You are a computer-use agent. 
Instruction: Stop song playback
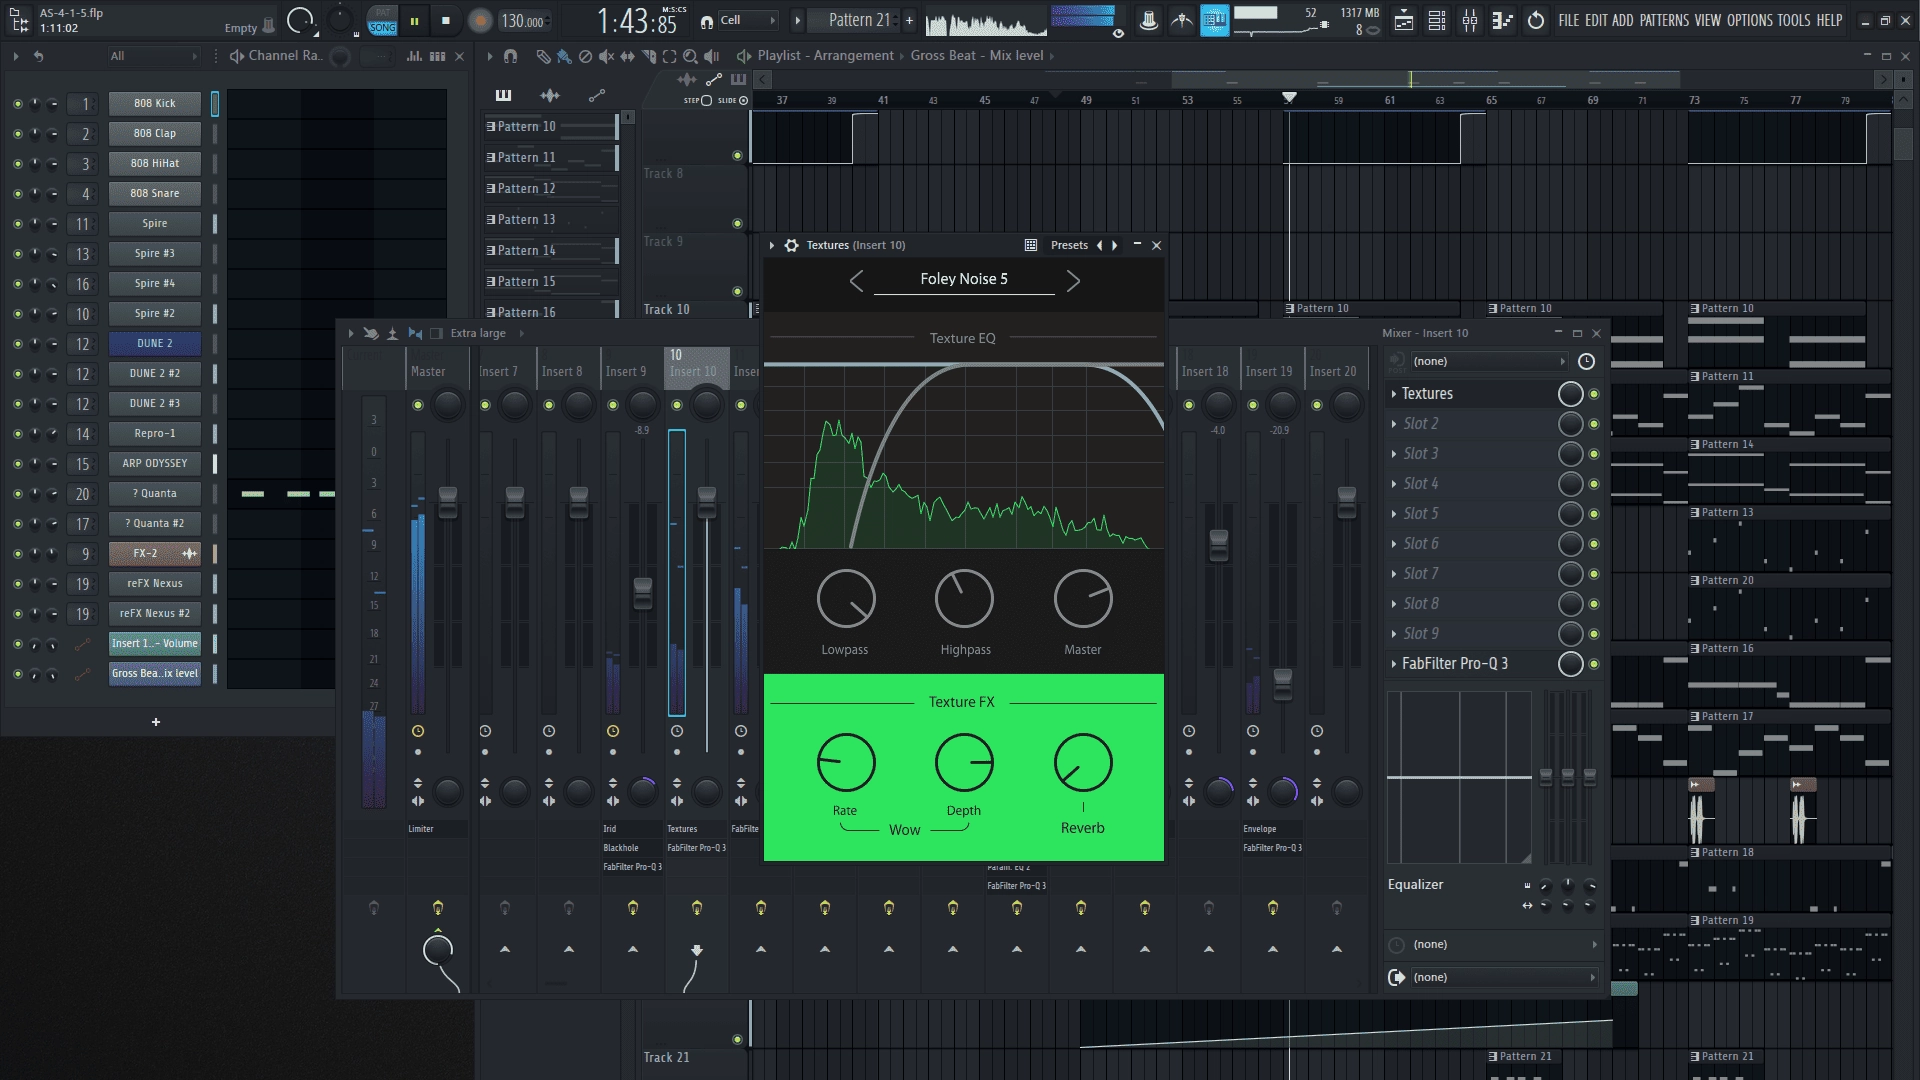[x=446, y=20]
